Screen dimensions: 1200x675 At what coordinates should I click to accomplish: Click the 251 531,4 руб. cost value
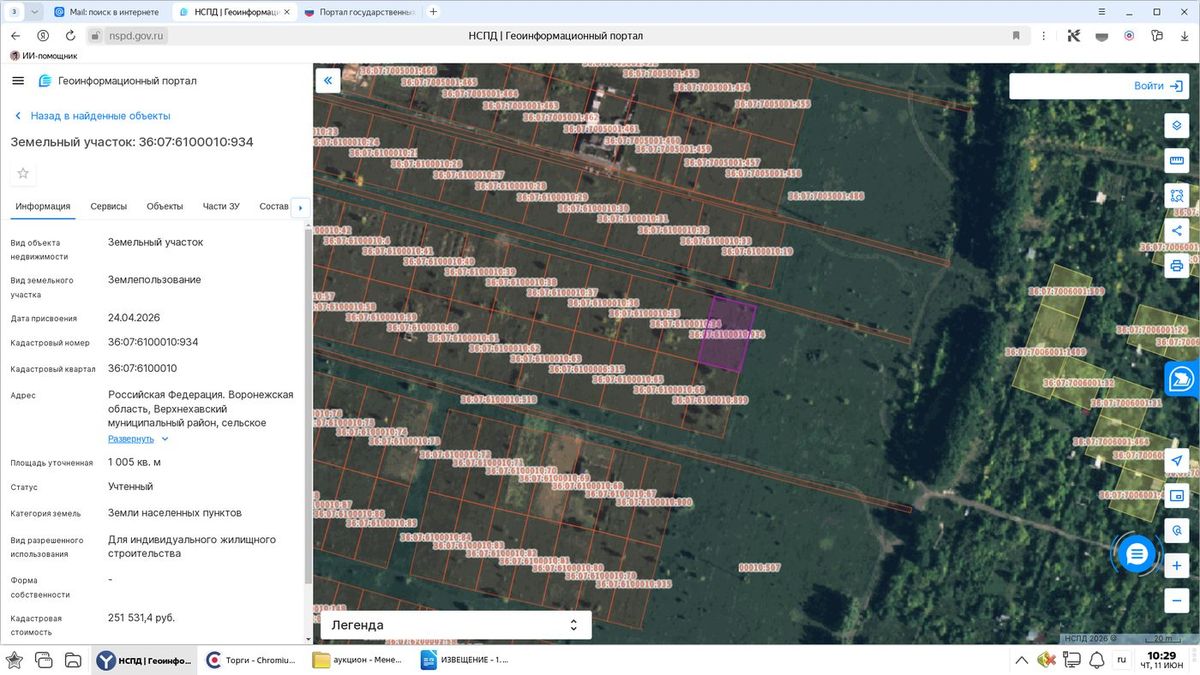pyautogui.click(x=141, y=617)
